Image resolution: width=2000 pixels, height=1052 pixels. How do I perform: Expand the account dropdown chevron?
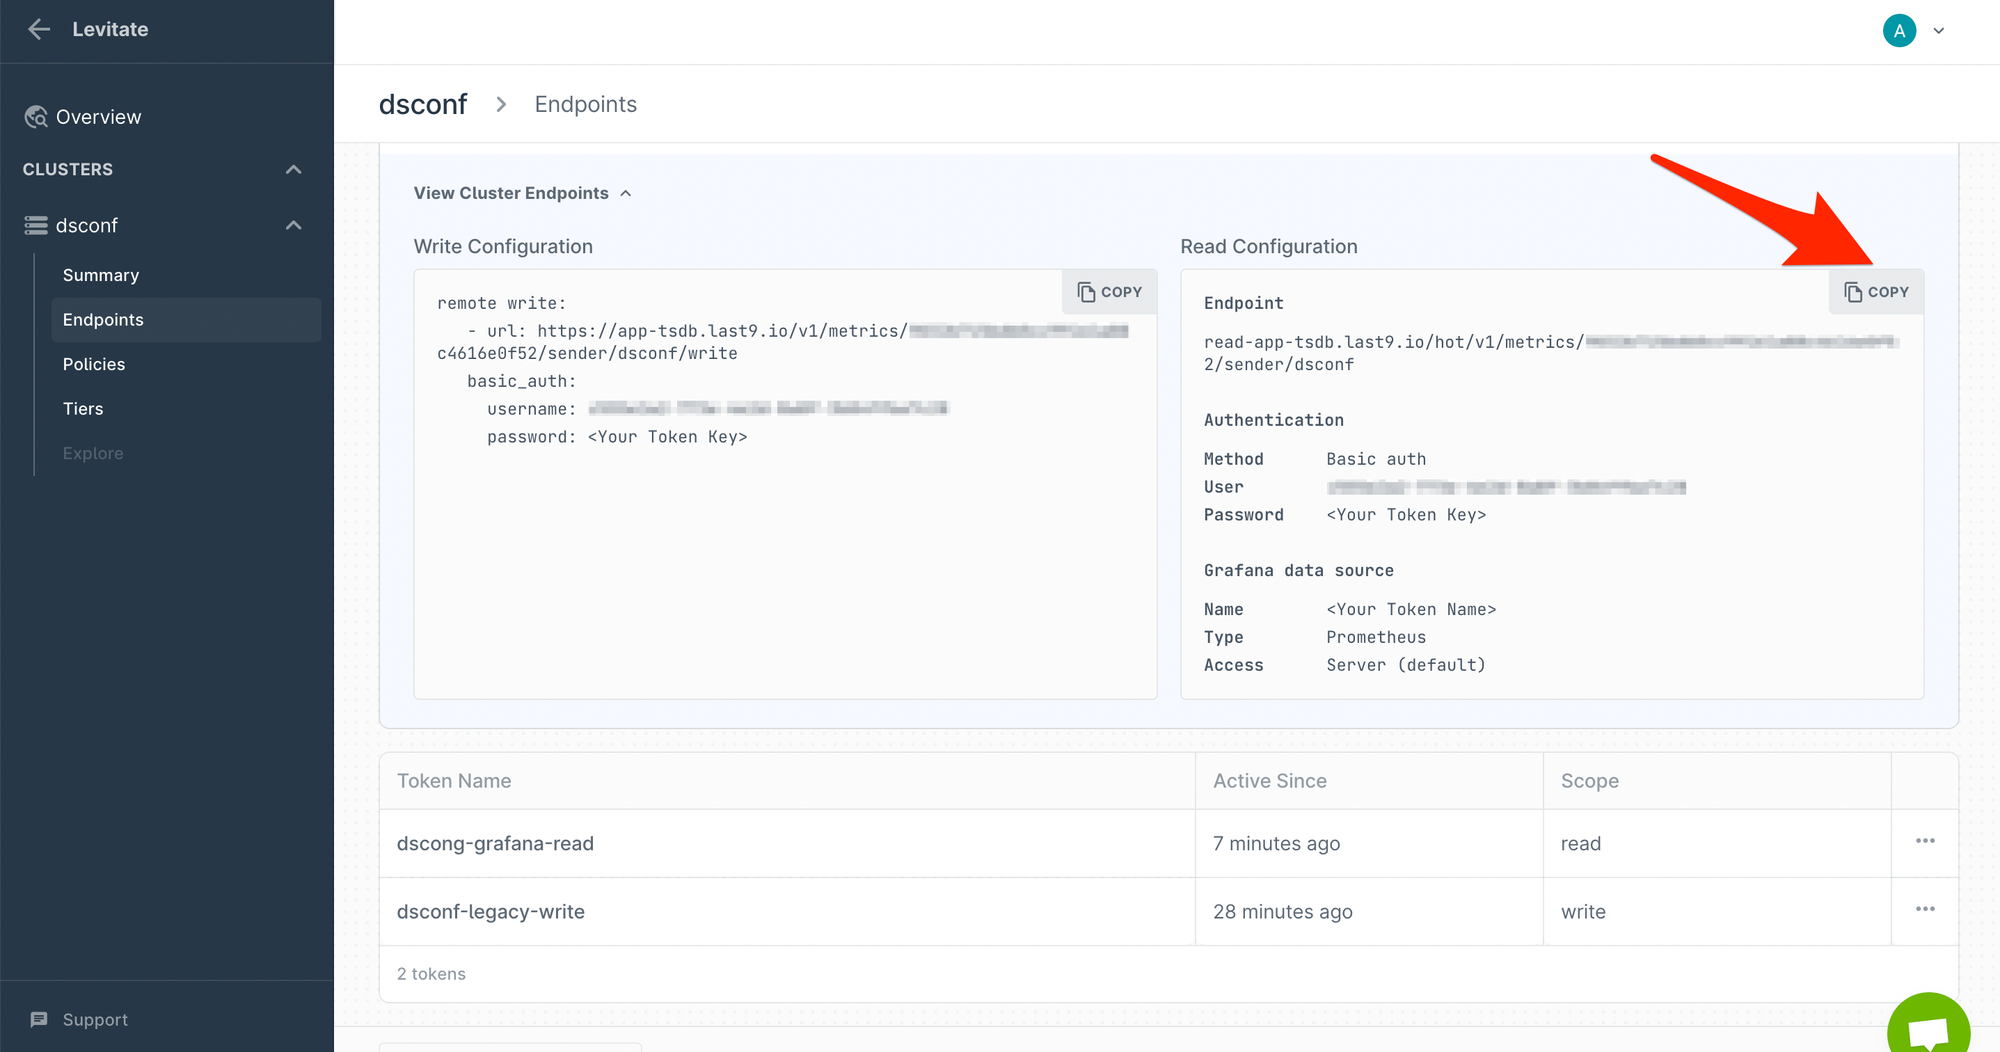(1939, 31)
